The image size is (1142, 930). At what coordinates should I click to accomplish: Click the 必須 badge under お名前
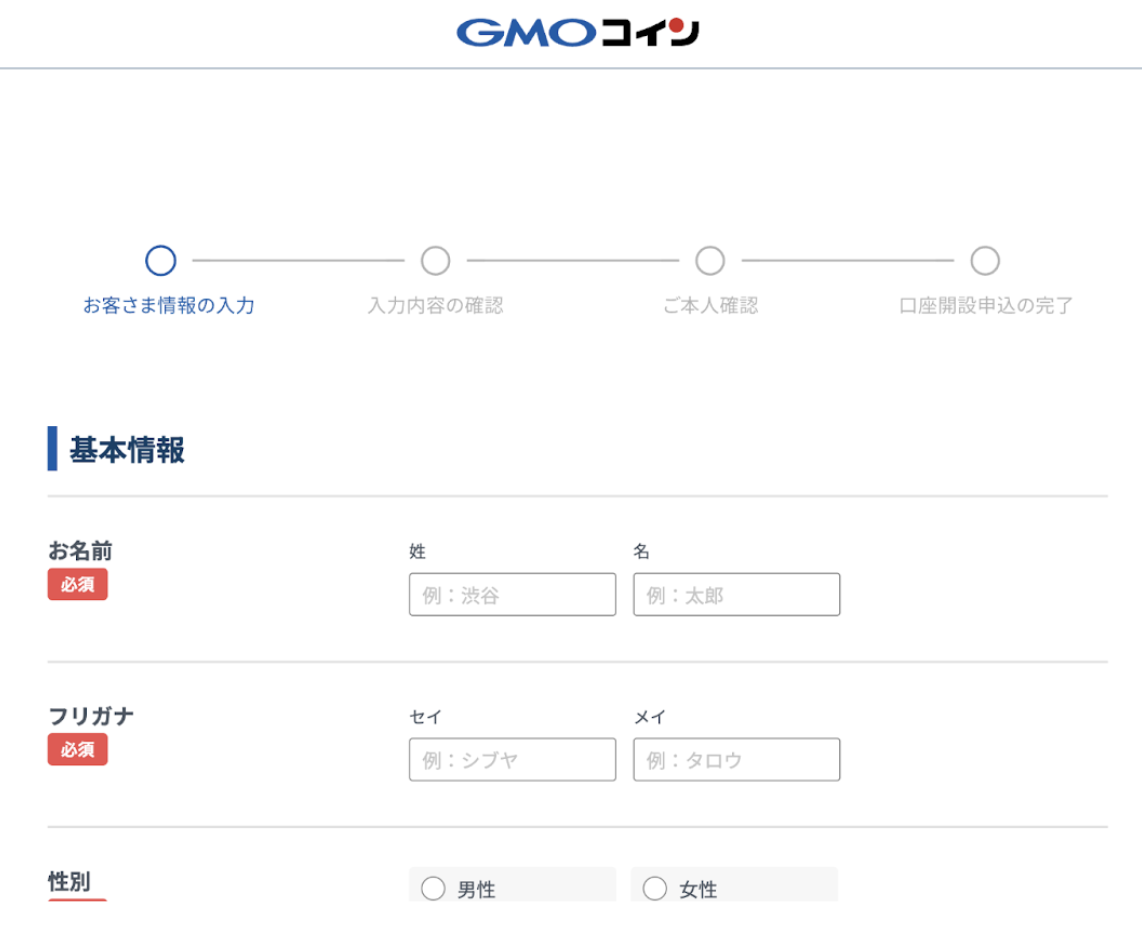(78, 584)
